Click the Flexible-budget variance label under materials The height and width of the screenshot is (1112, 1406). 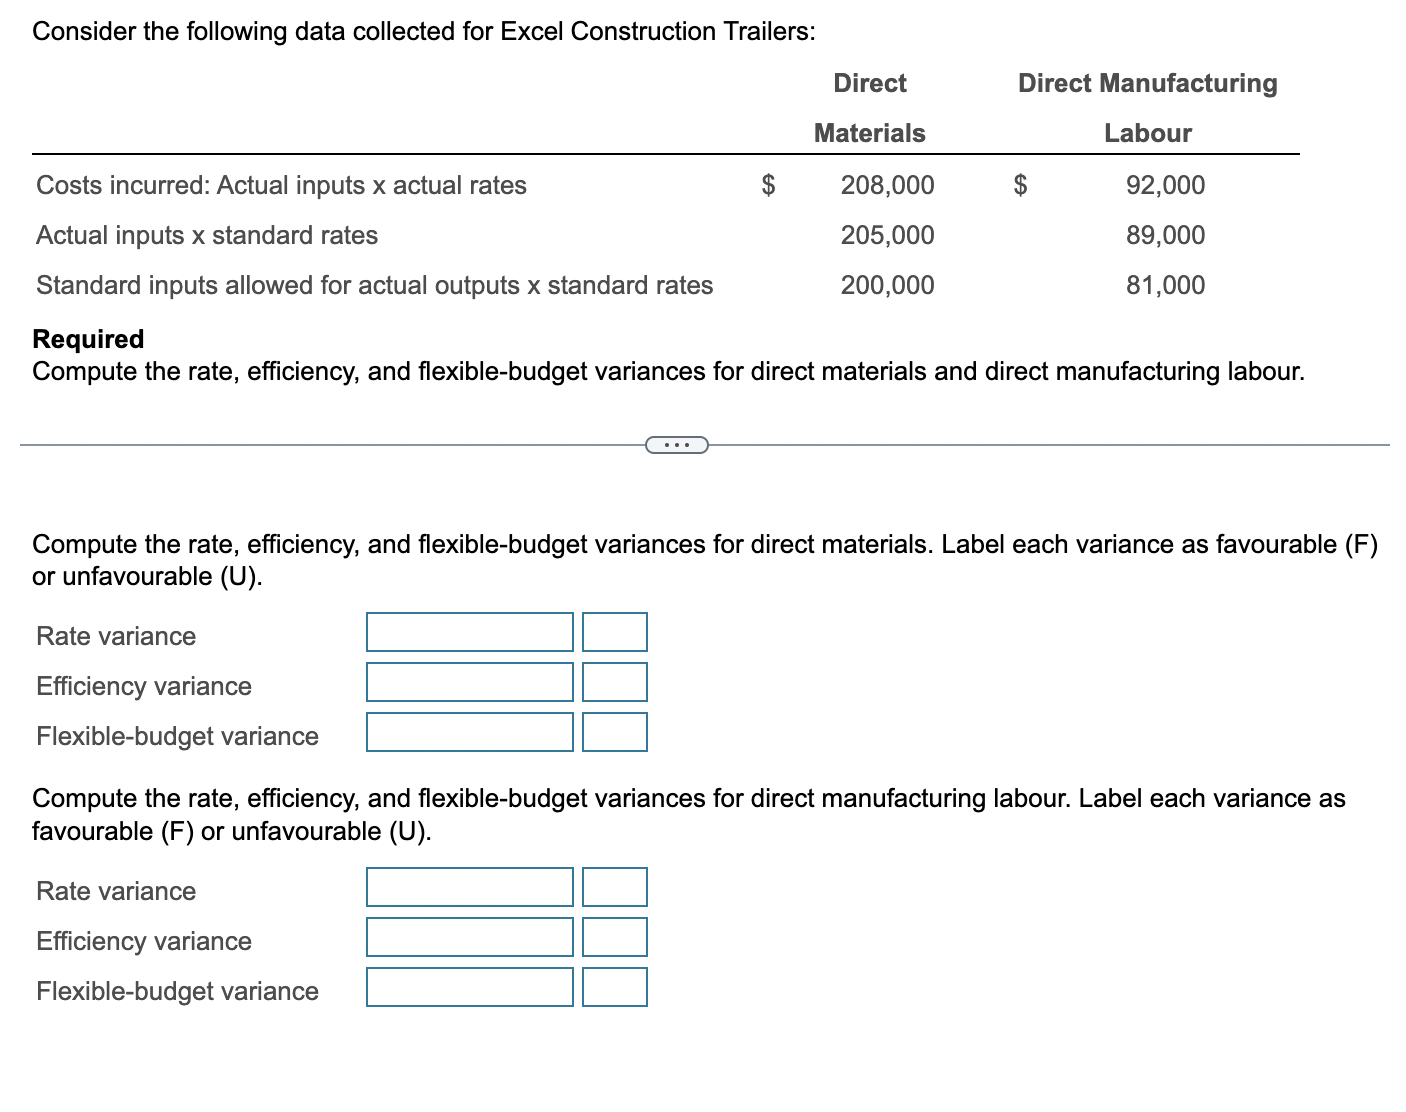pyautogui.click(x=176, y=735)
